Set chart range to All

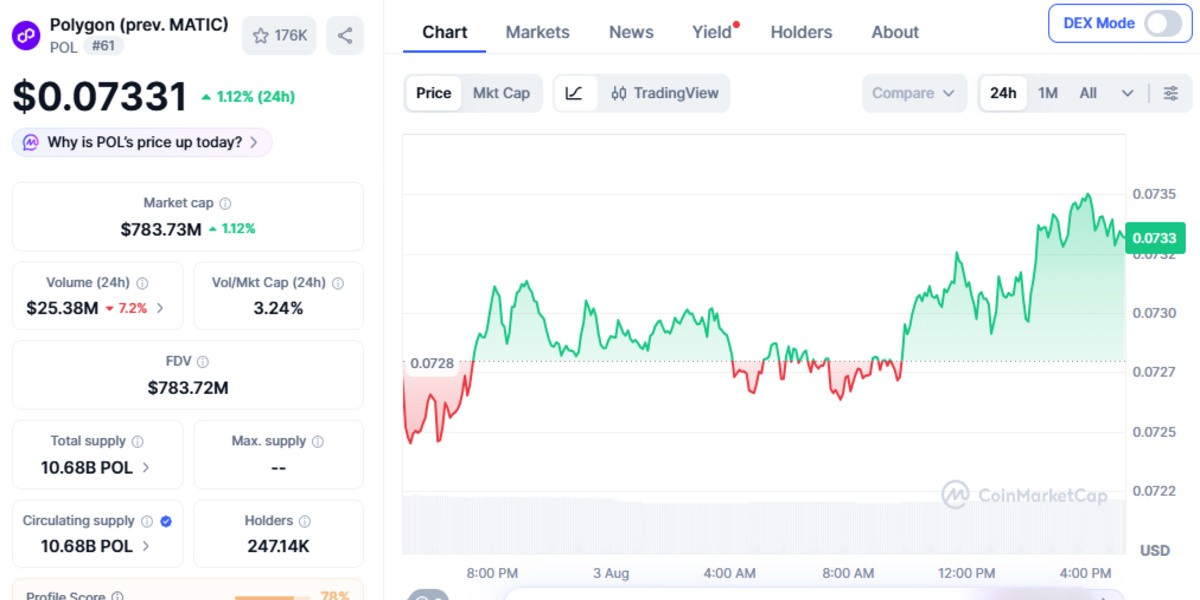tap(1088, 93)
